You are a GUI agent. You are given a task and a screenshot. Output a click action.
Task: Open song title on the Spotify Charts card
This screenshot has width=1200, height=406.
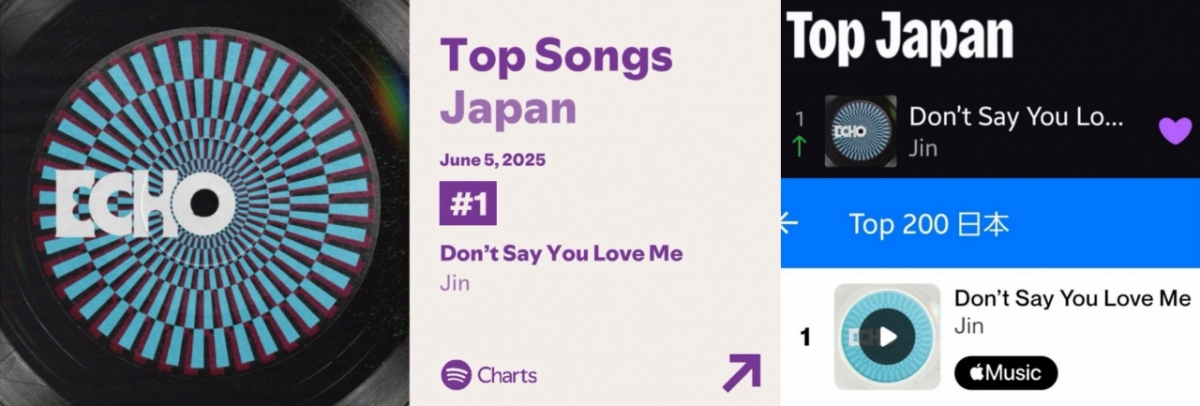(x=561, y=253)
